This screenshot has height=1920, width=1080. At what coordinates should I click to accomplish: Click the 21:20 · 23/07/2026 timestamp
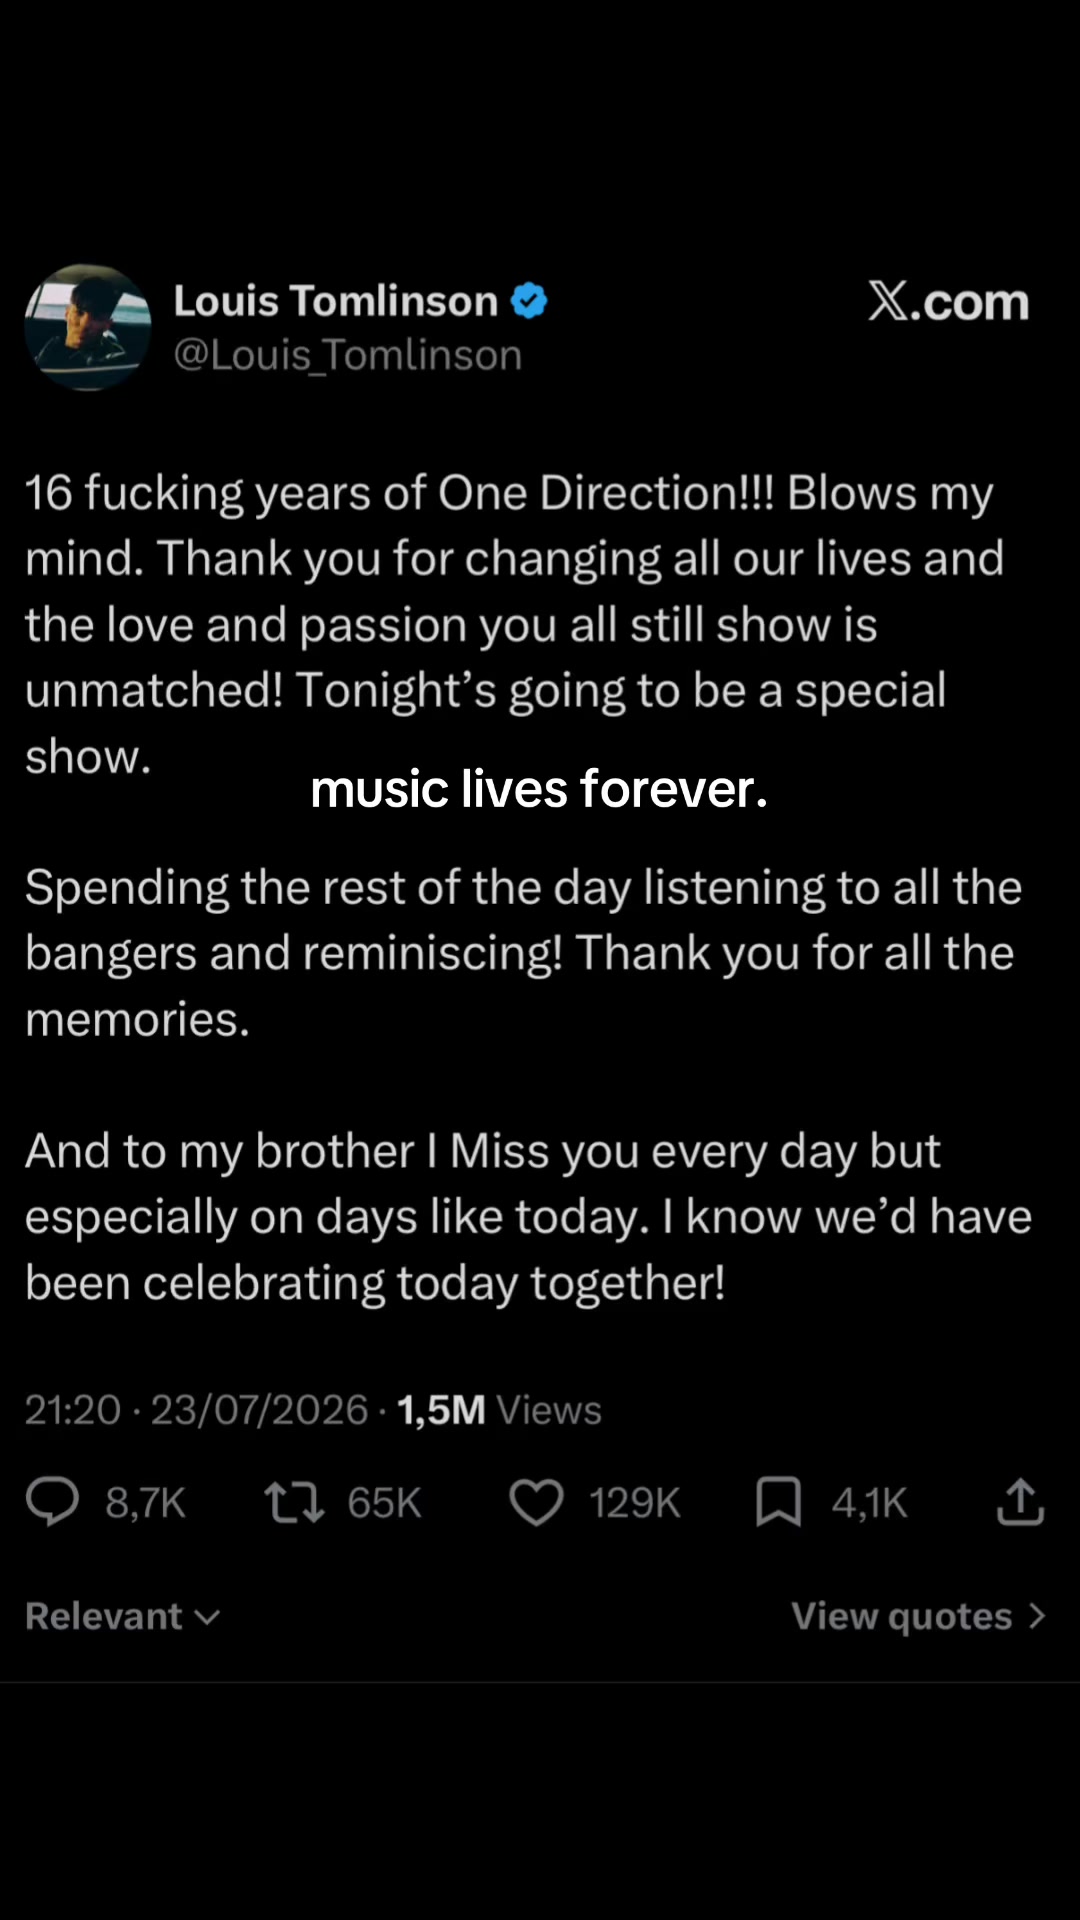197,1410
